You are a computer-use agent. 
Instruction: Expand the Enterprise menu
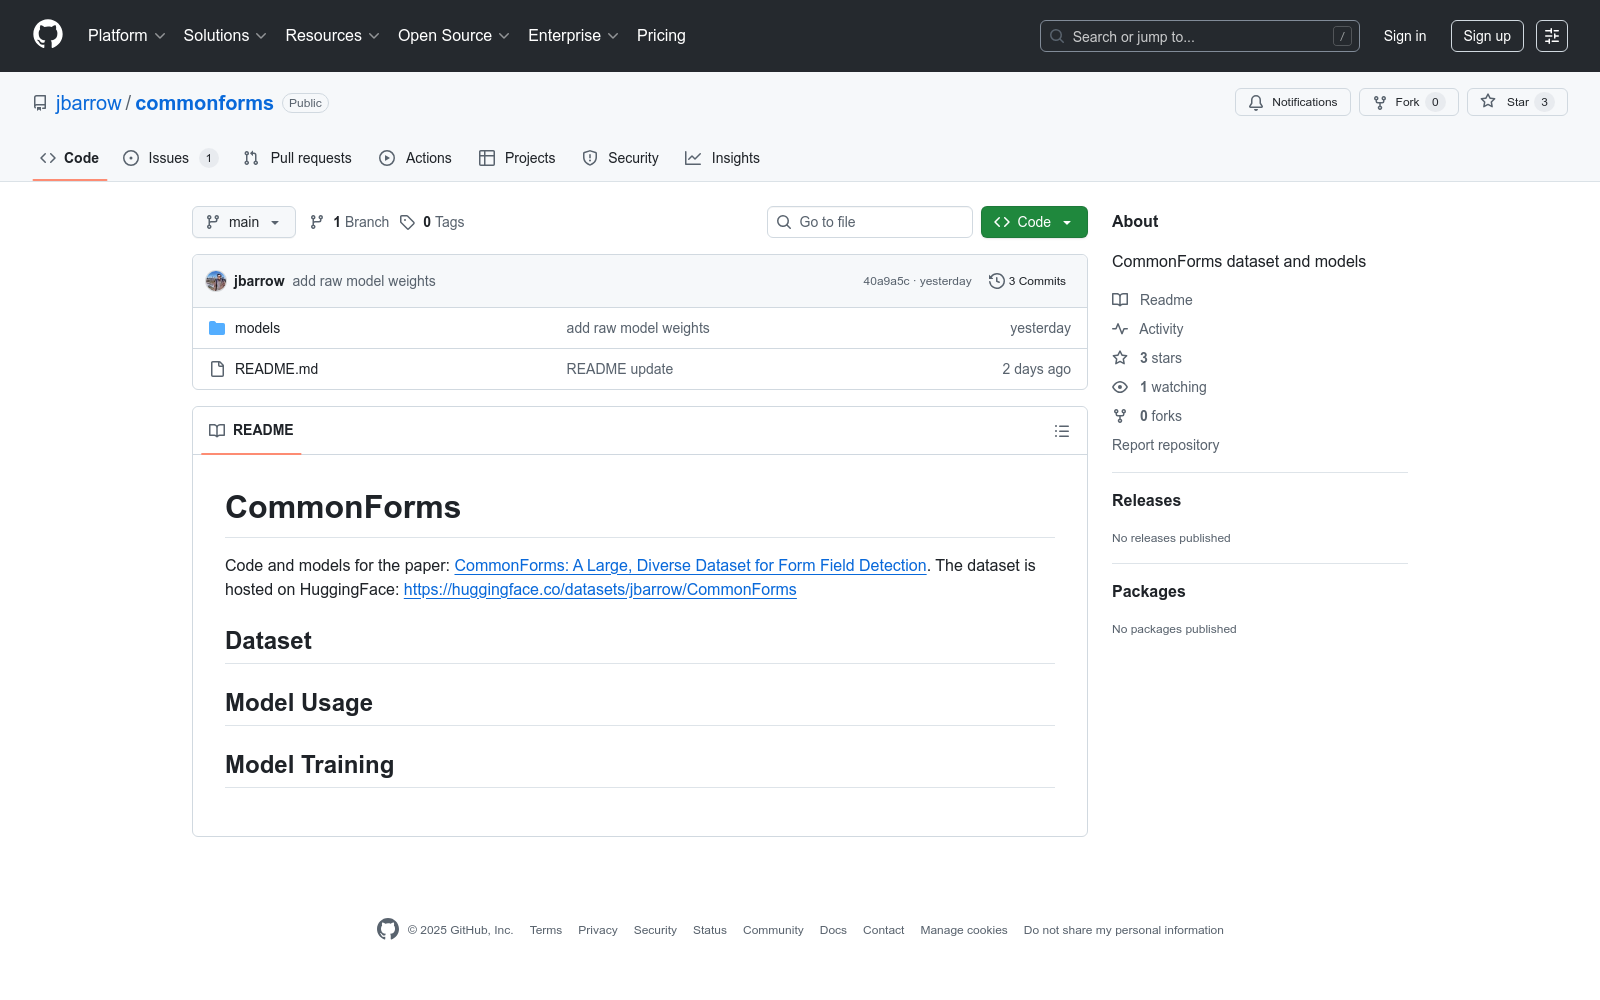(573, 36)
